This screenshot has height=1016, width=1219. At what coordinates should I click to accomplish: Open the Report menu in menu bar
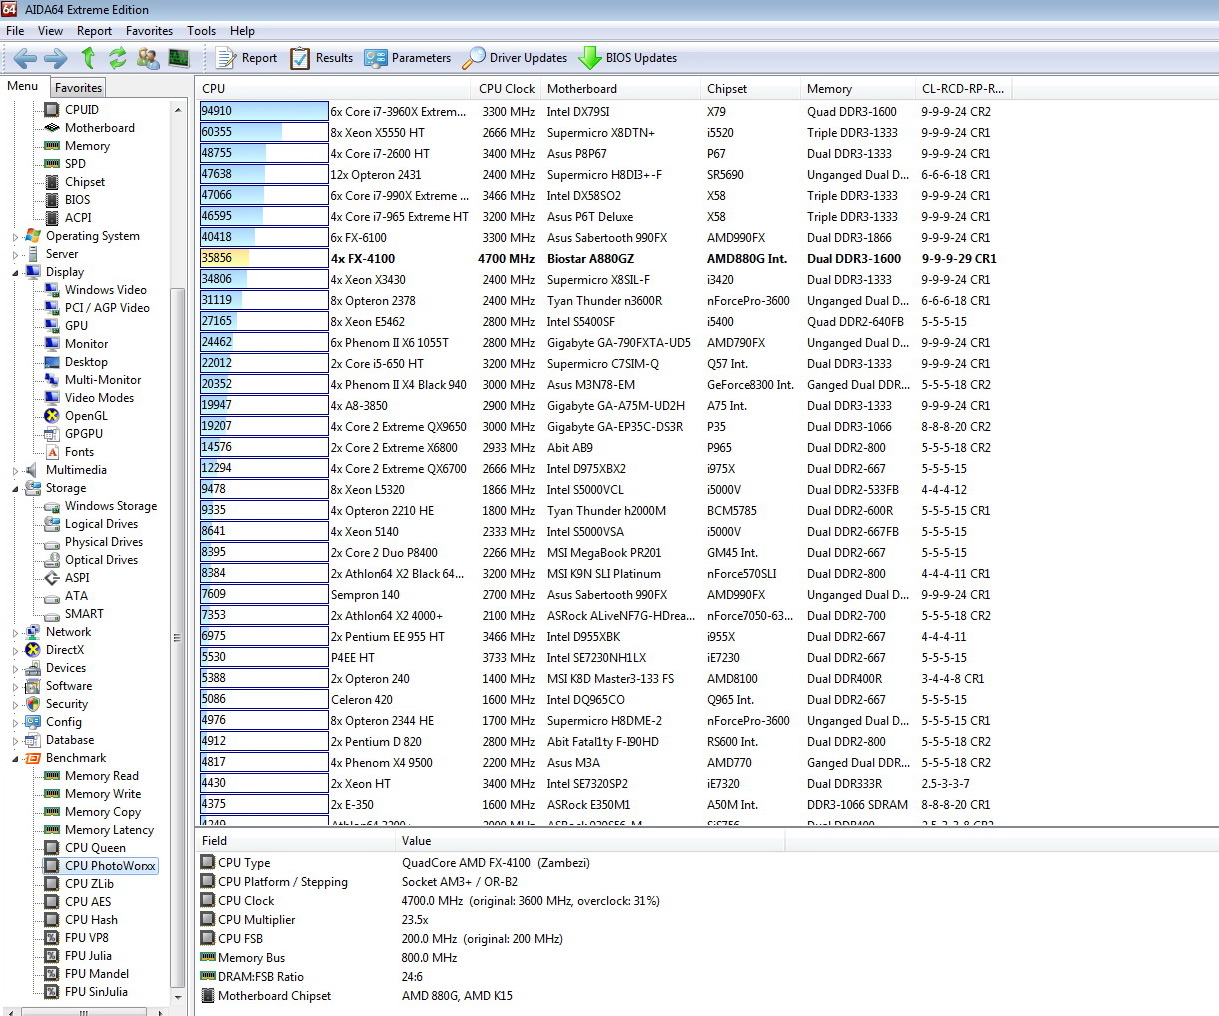[94, 31]
